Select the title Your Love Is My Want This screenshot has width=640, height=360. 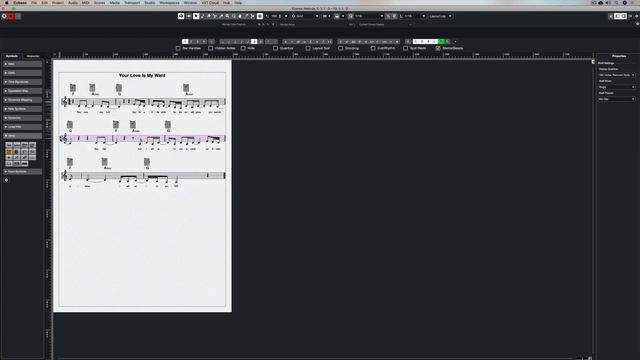[142, 76]
